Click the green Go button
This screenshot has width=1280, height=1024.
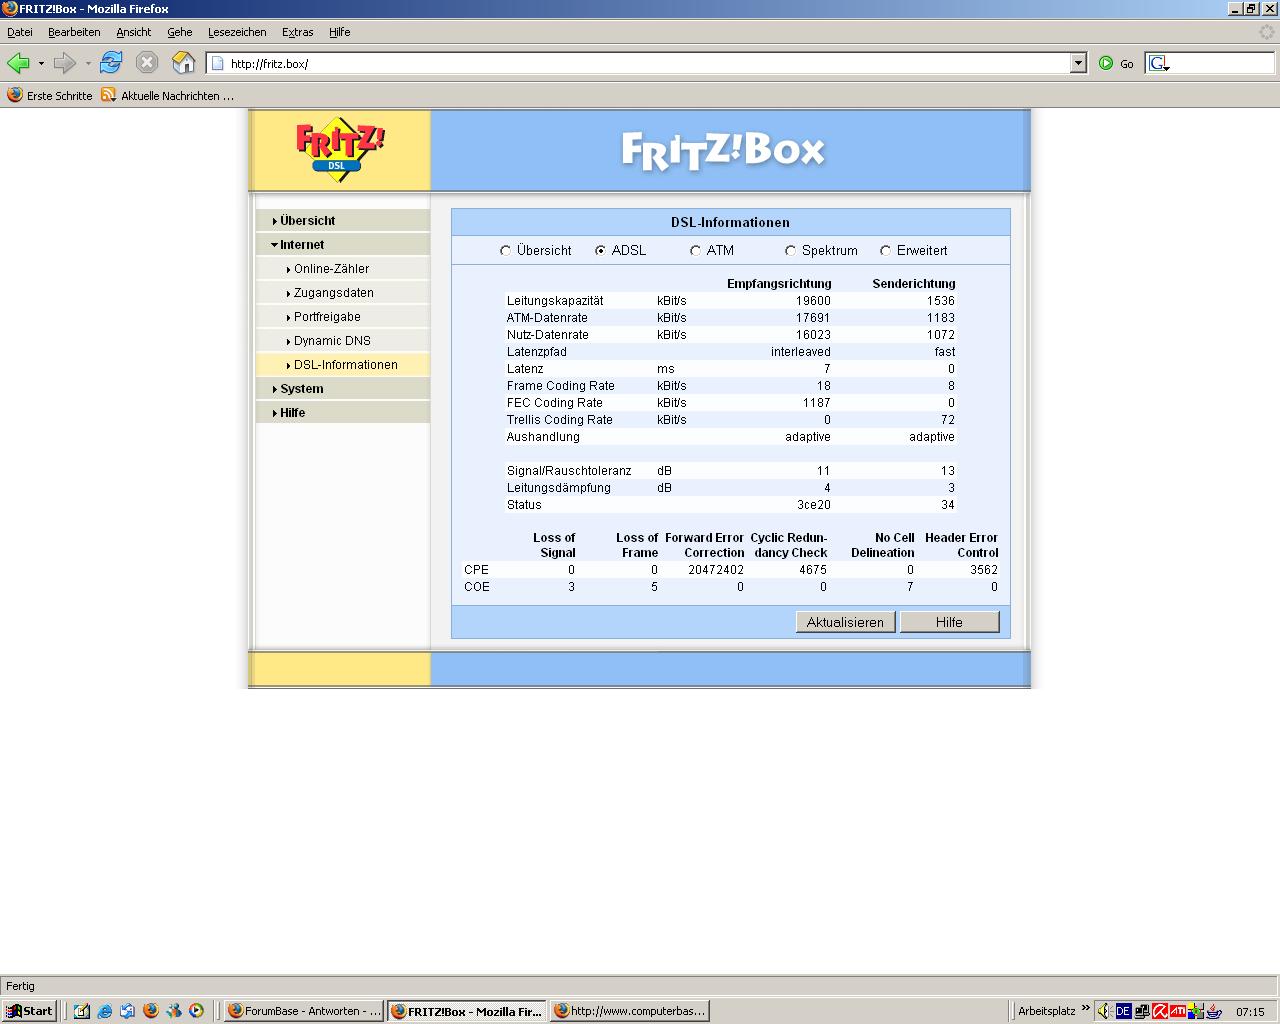click(x=1116, y=63)
